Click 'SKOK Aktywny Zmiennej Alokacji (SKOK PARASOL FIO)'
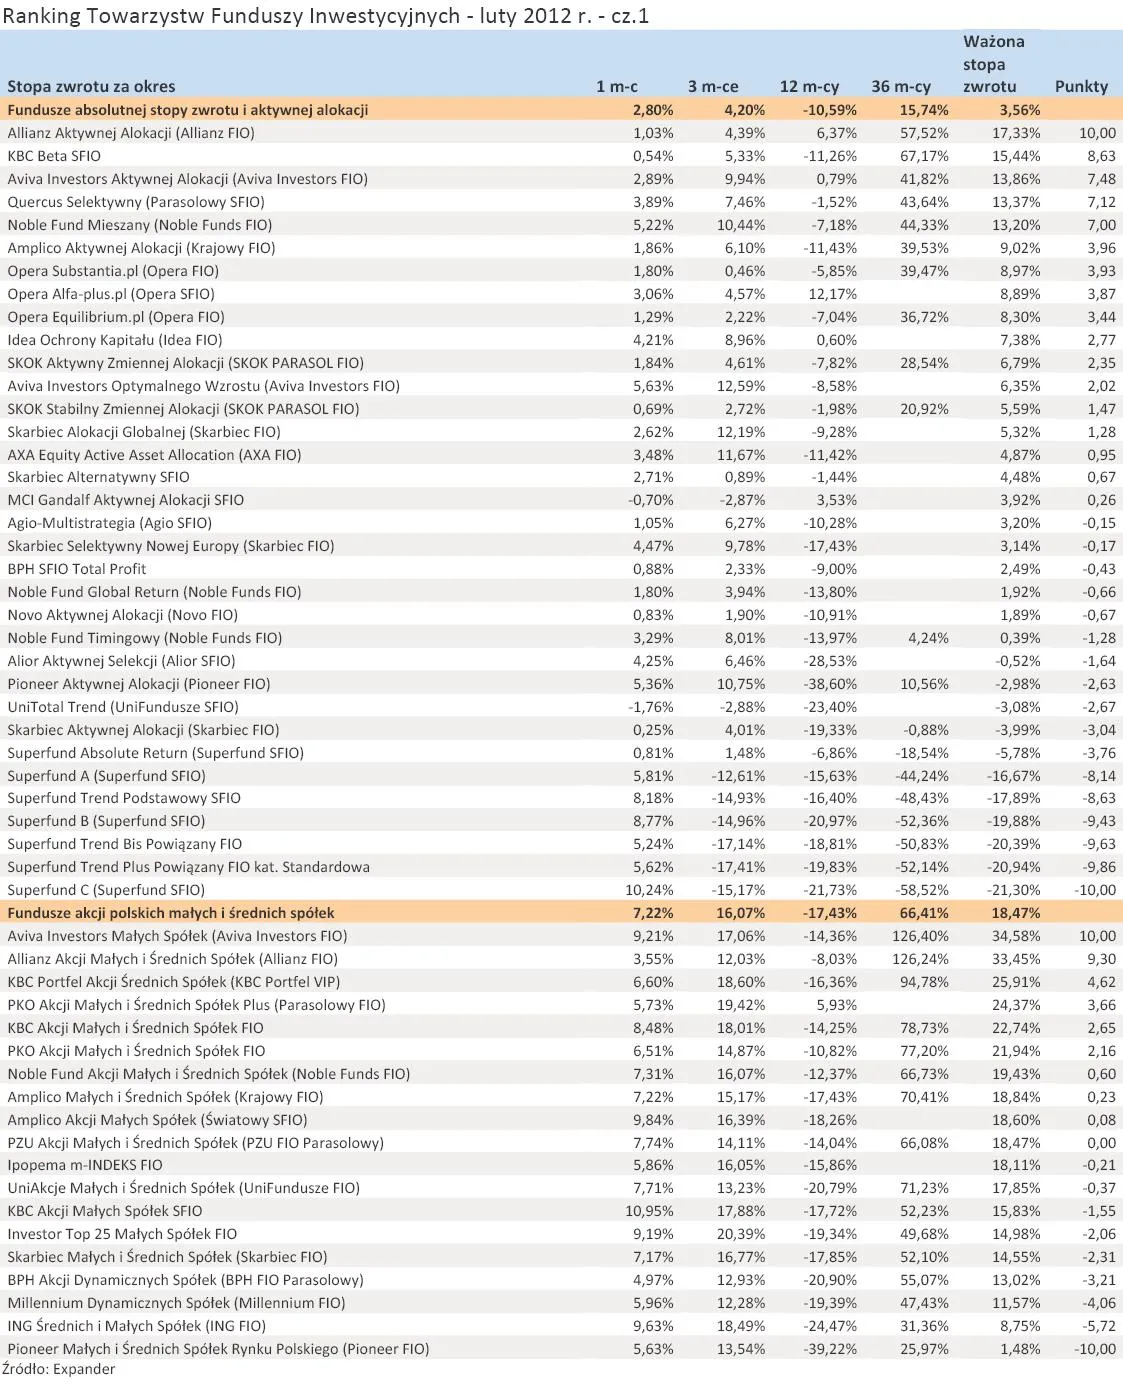The image size is (1123, 1385). coord(186,363)
